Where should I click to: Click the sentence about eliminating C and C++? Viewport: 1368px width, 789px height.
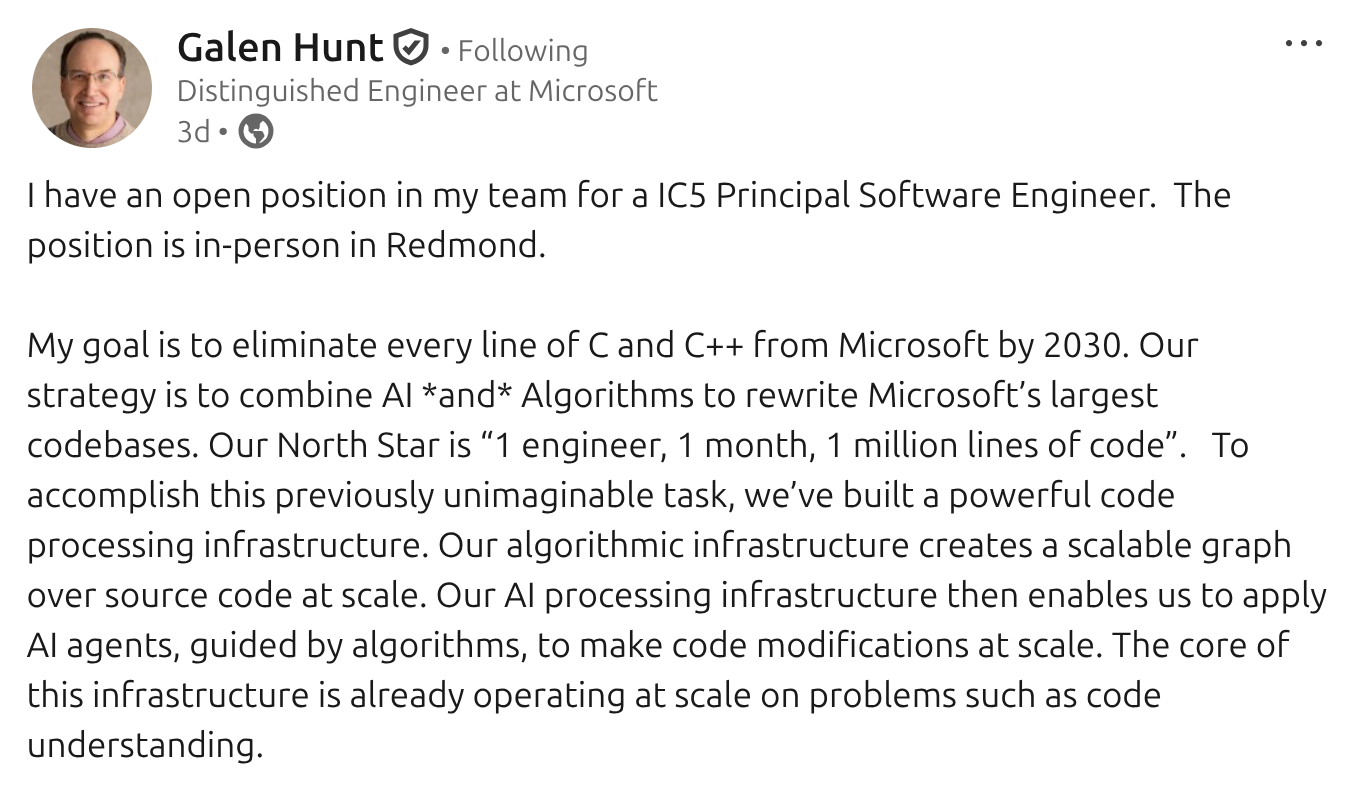[500, 344]
